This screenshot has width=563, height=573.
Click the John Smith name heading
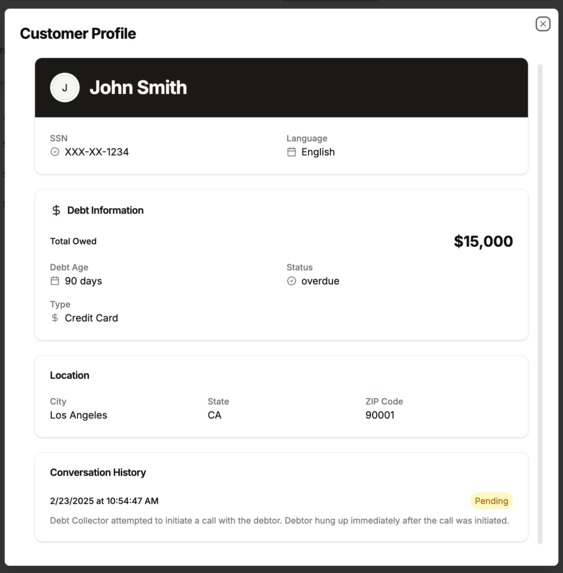tap(138, 87)
